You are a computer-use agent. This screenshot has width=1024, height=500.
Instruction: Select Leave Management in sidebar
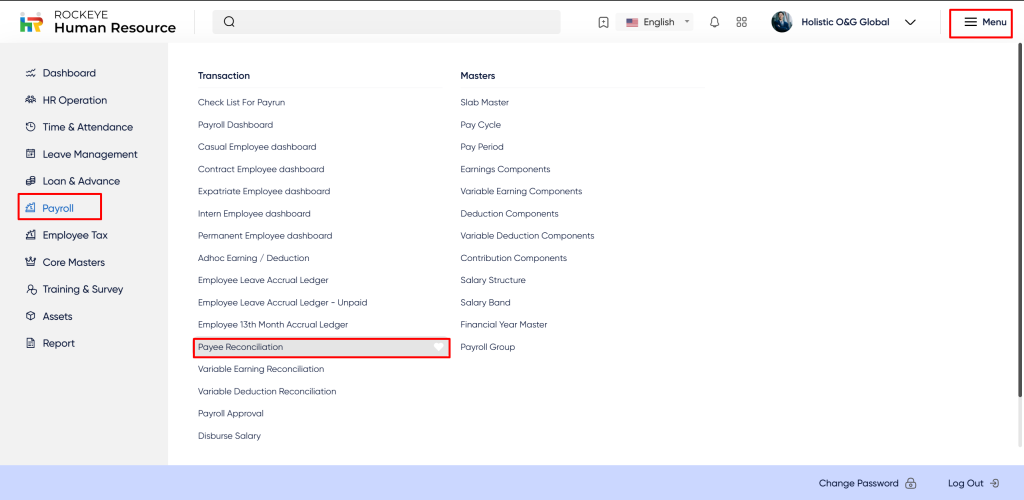(x=89, y=154)
